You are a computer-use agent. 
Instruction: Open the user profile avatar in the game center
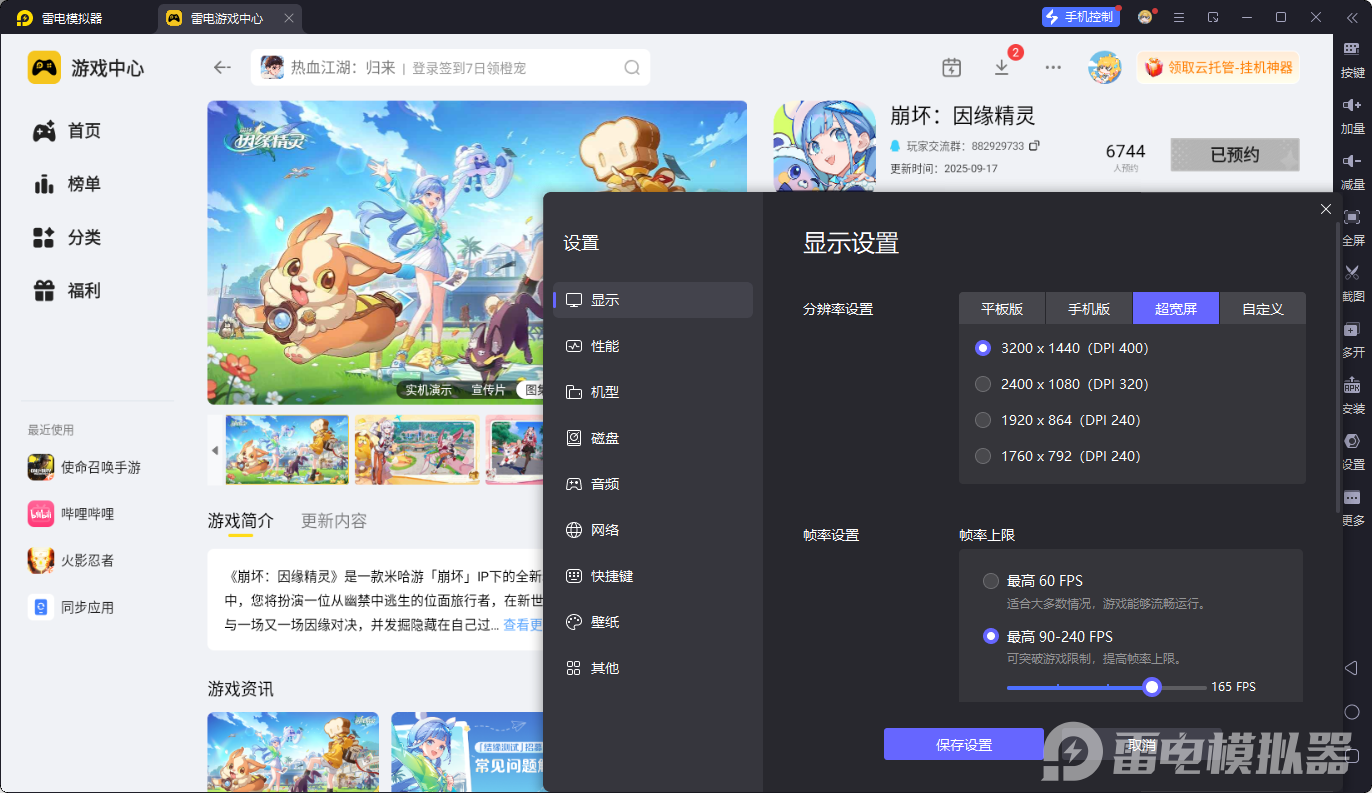click(1105, 67)
